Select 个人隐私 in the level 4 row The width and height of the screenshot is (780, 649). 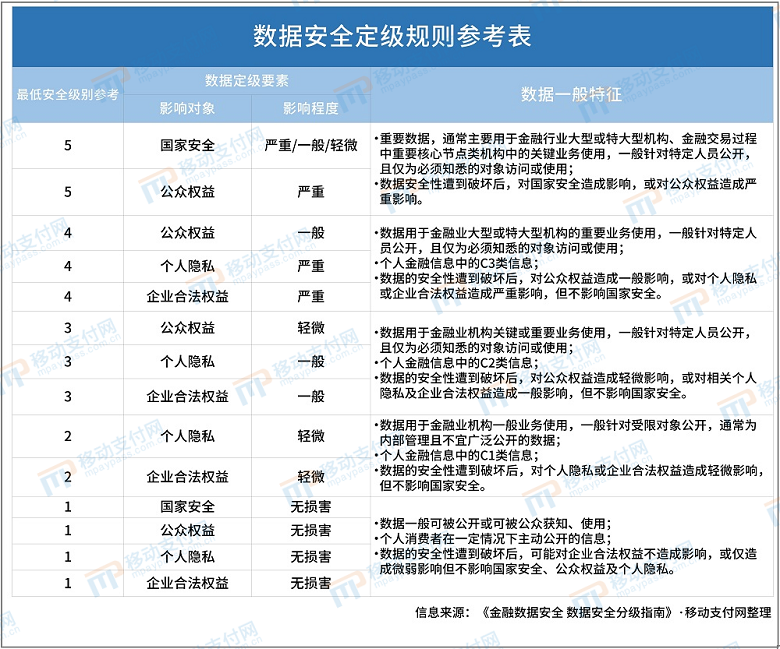187,266
